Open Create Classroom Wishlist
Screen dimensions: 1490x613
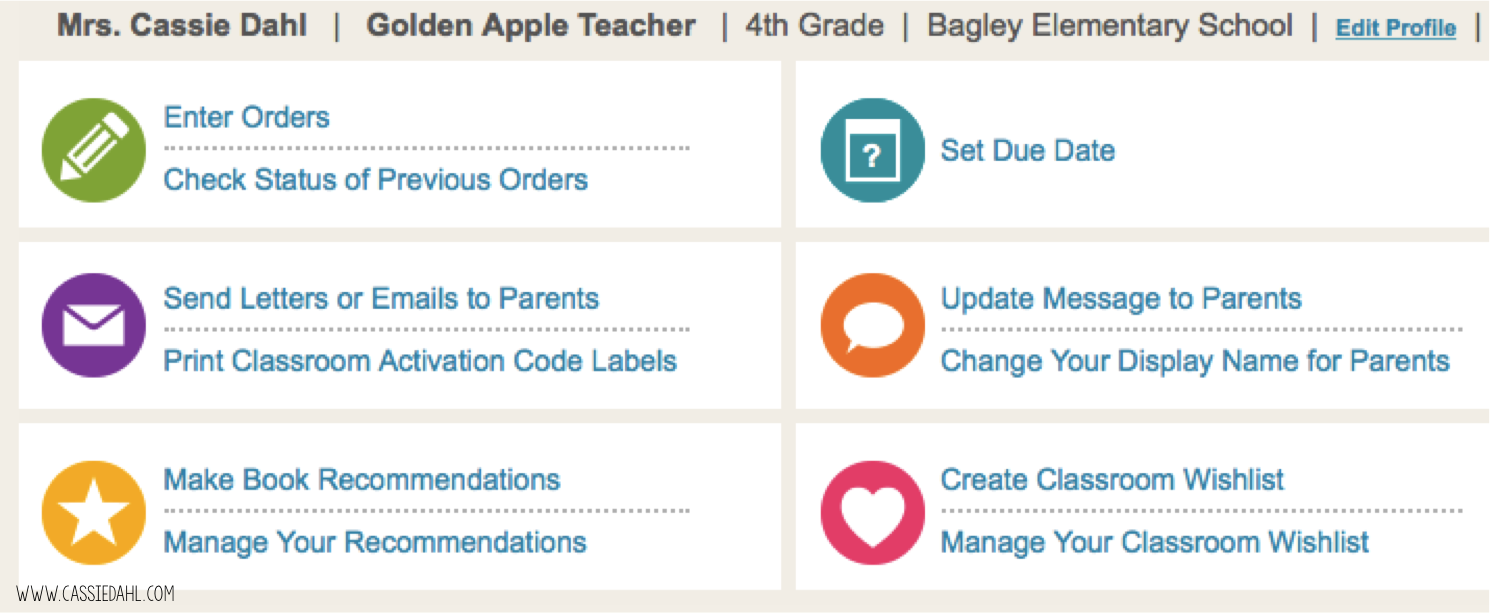coord(1111,479)
